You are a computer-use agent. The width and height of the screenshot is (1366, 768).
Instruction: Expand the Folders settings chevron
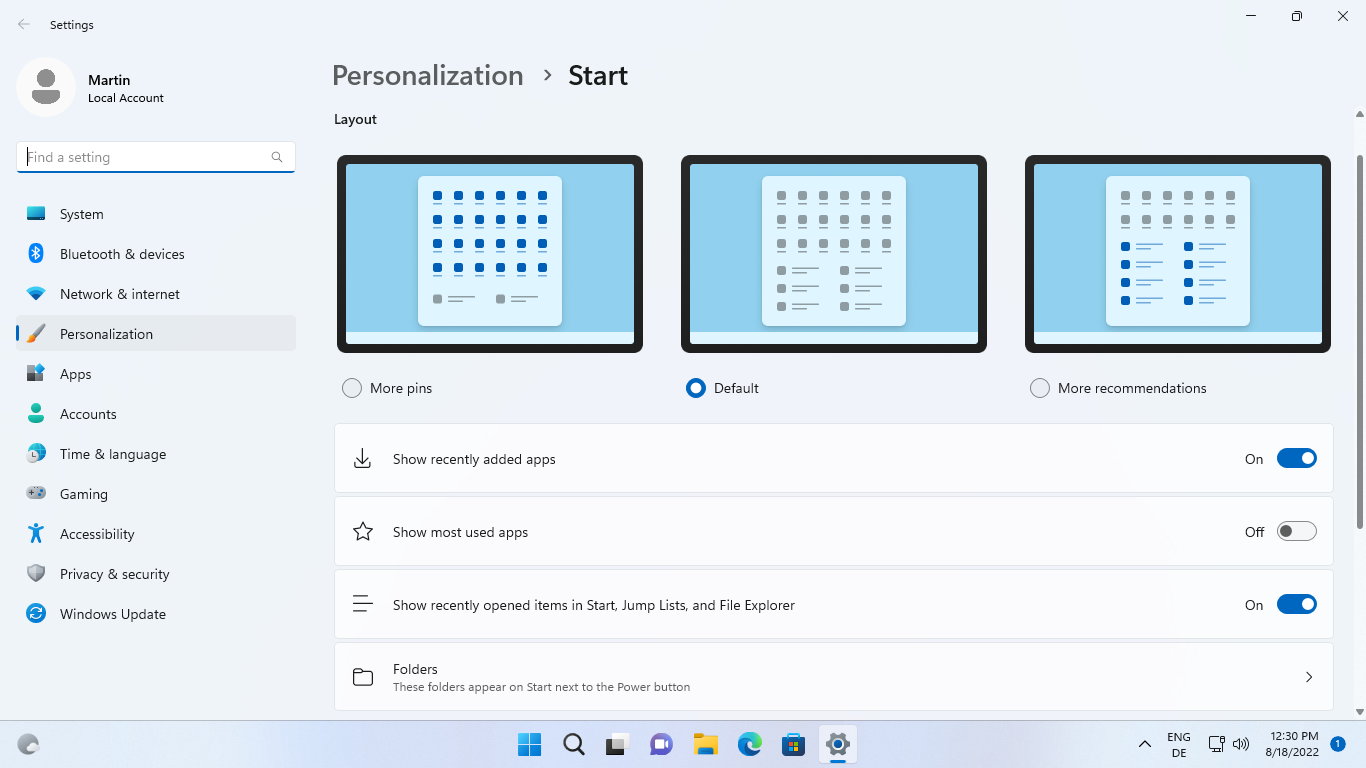(1308, 677)
